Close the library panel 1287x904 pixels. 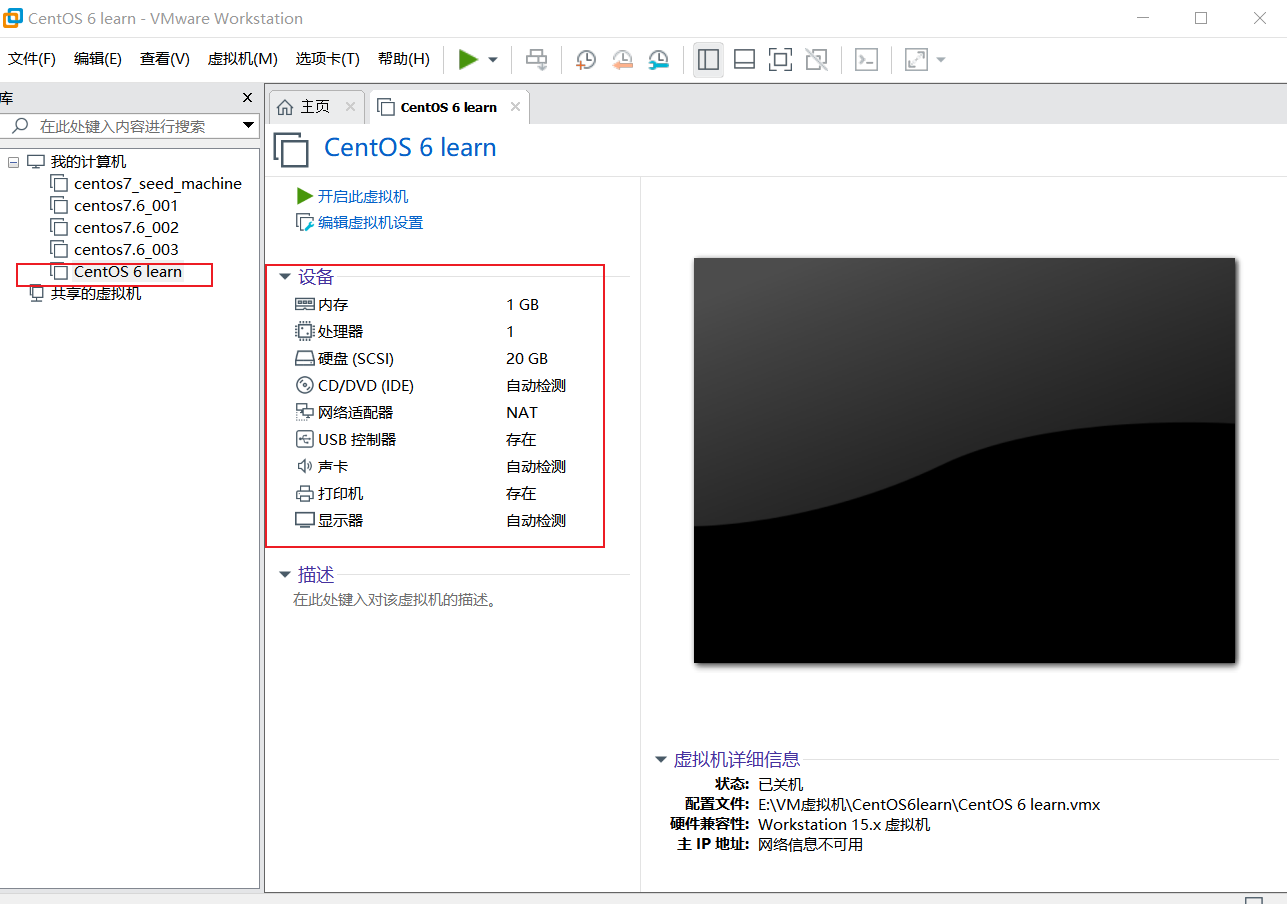(248, 97)
